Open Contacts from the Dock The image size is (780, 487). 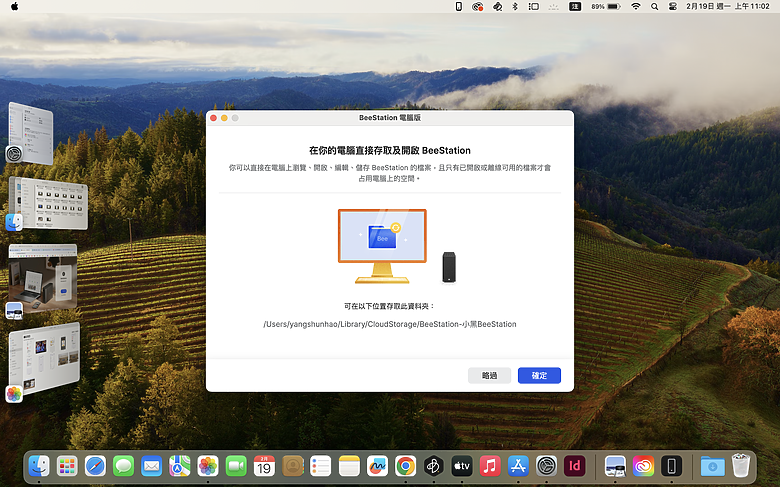coord(292,466)
